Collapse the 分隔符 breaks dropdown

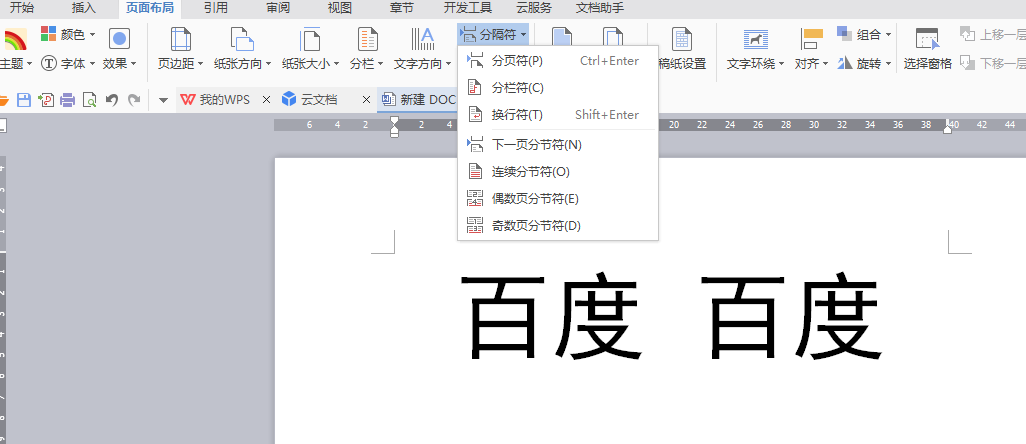pos(493,34)
